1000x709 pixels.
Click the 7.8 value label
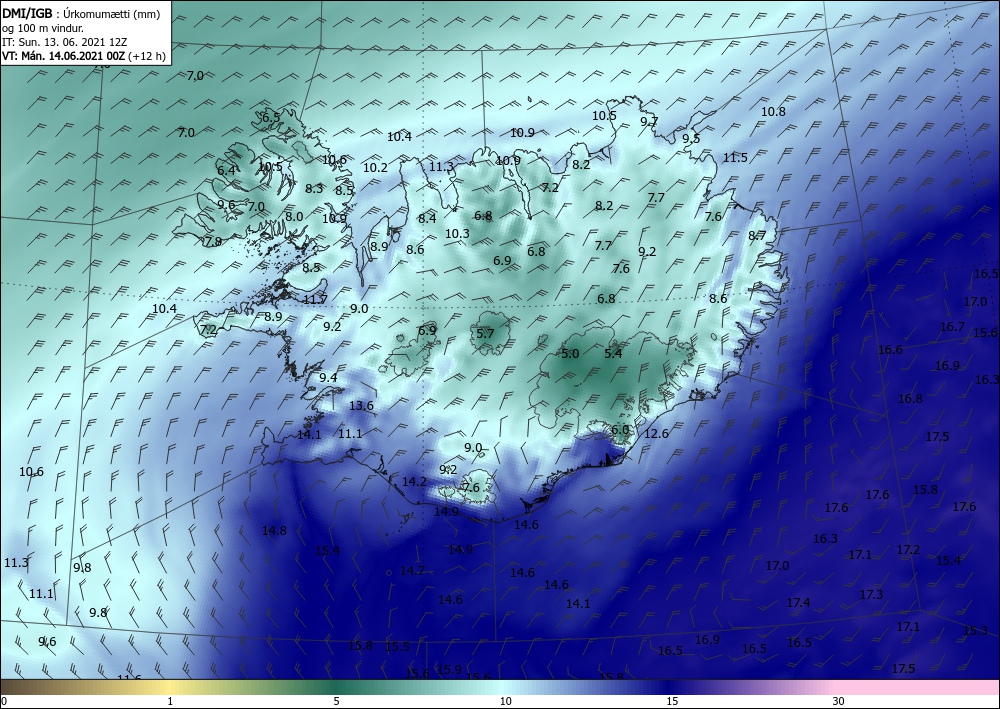(213, 242)
